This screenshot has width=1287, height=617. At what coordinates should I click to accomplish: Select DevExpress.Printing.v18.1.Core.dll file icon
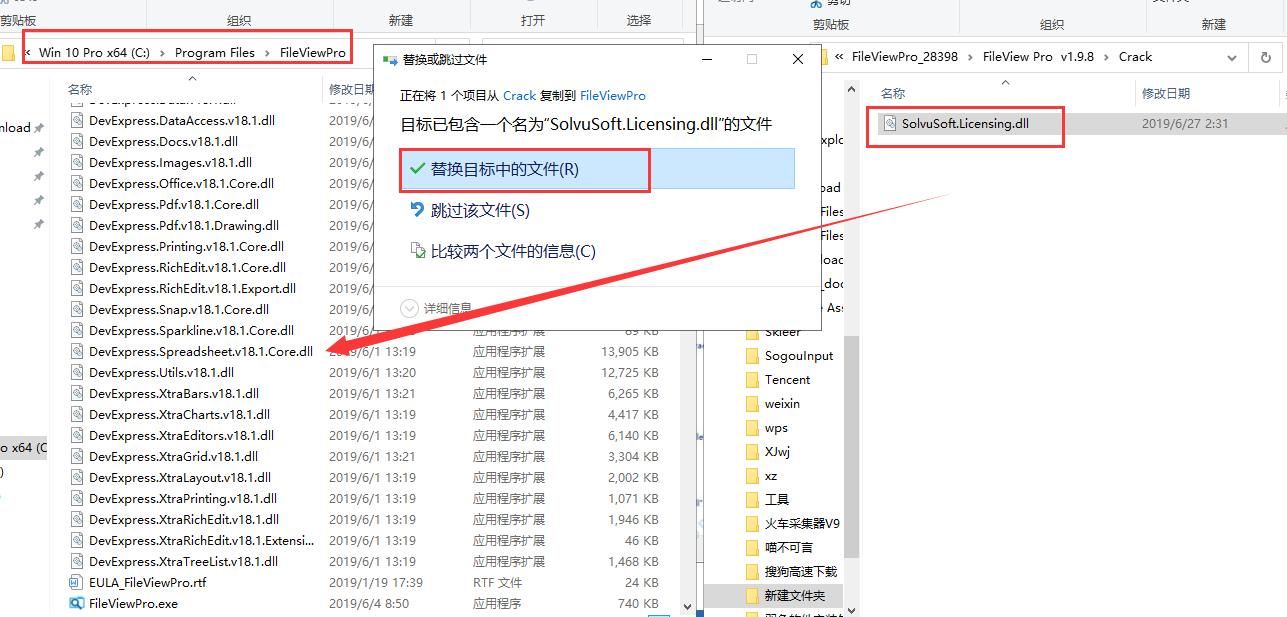click(77, 246)
